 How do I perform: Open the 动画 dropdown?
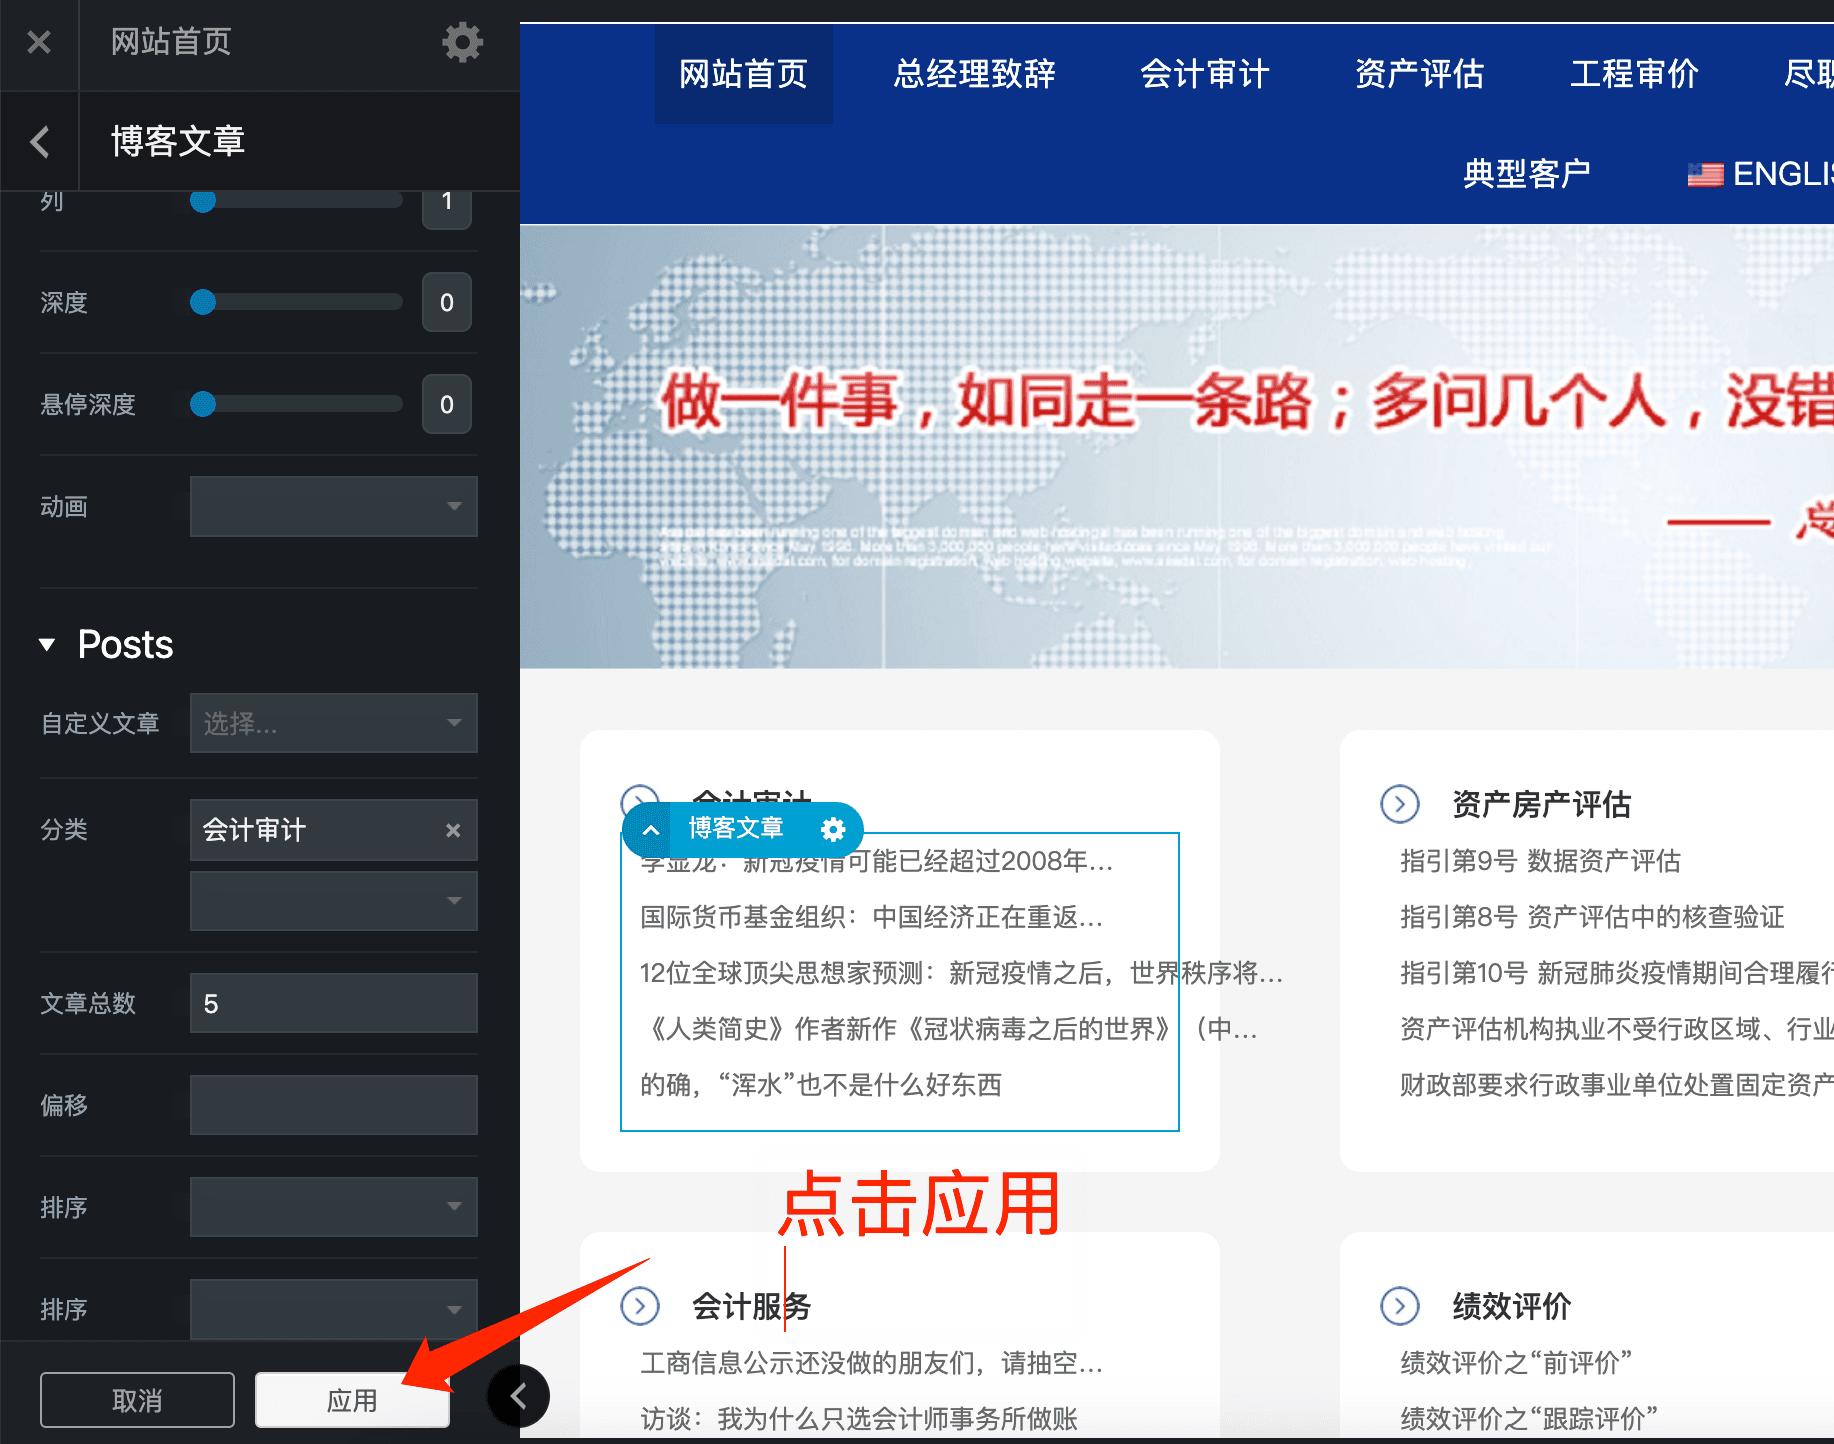point(333,507)
